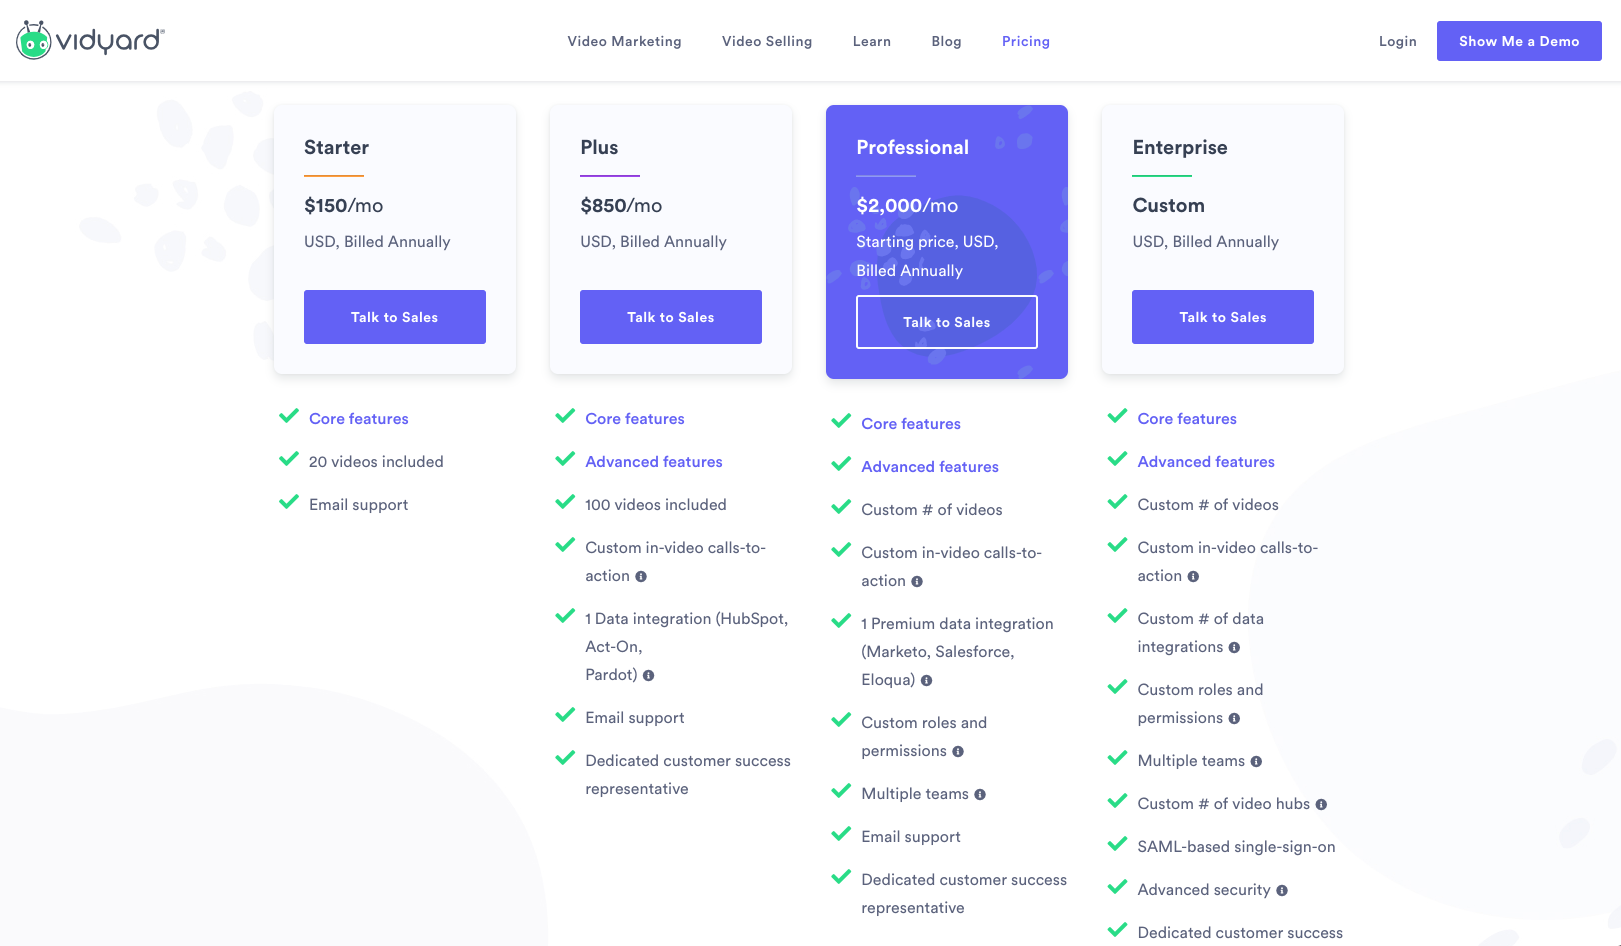Go to the Blog page
Image resolution: width=1621 pixels, height=946 pixels.
(946, 41)
